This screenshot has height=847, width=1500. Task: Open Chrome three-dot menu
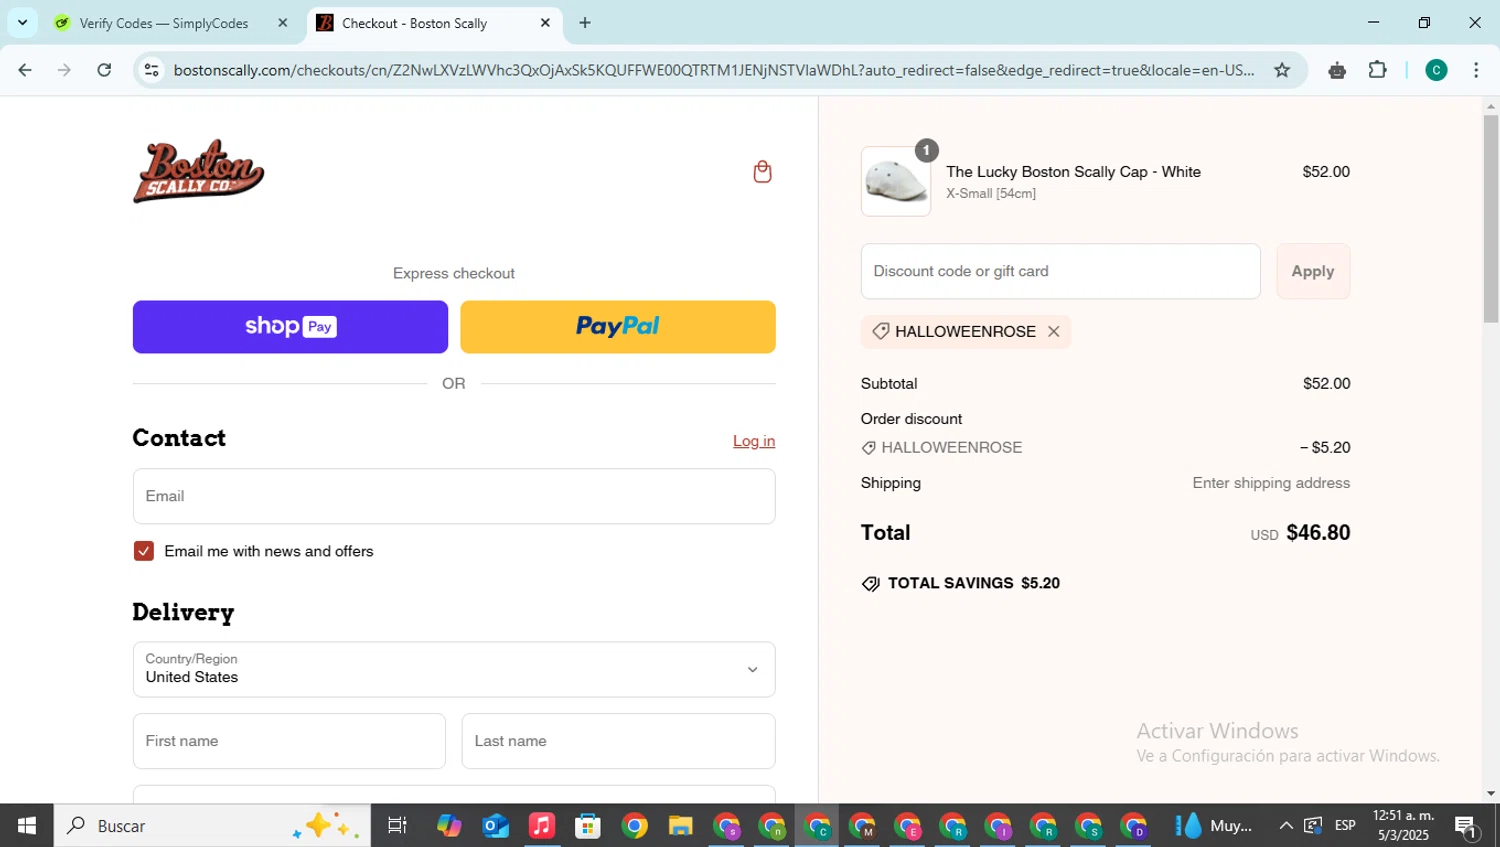1476,70
